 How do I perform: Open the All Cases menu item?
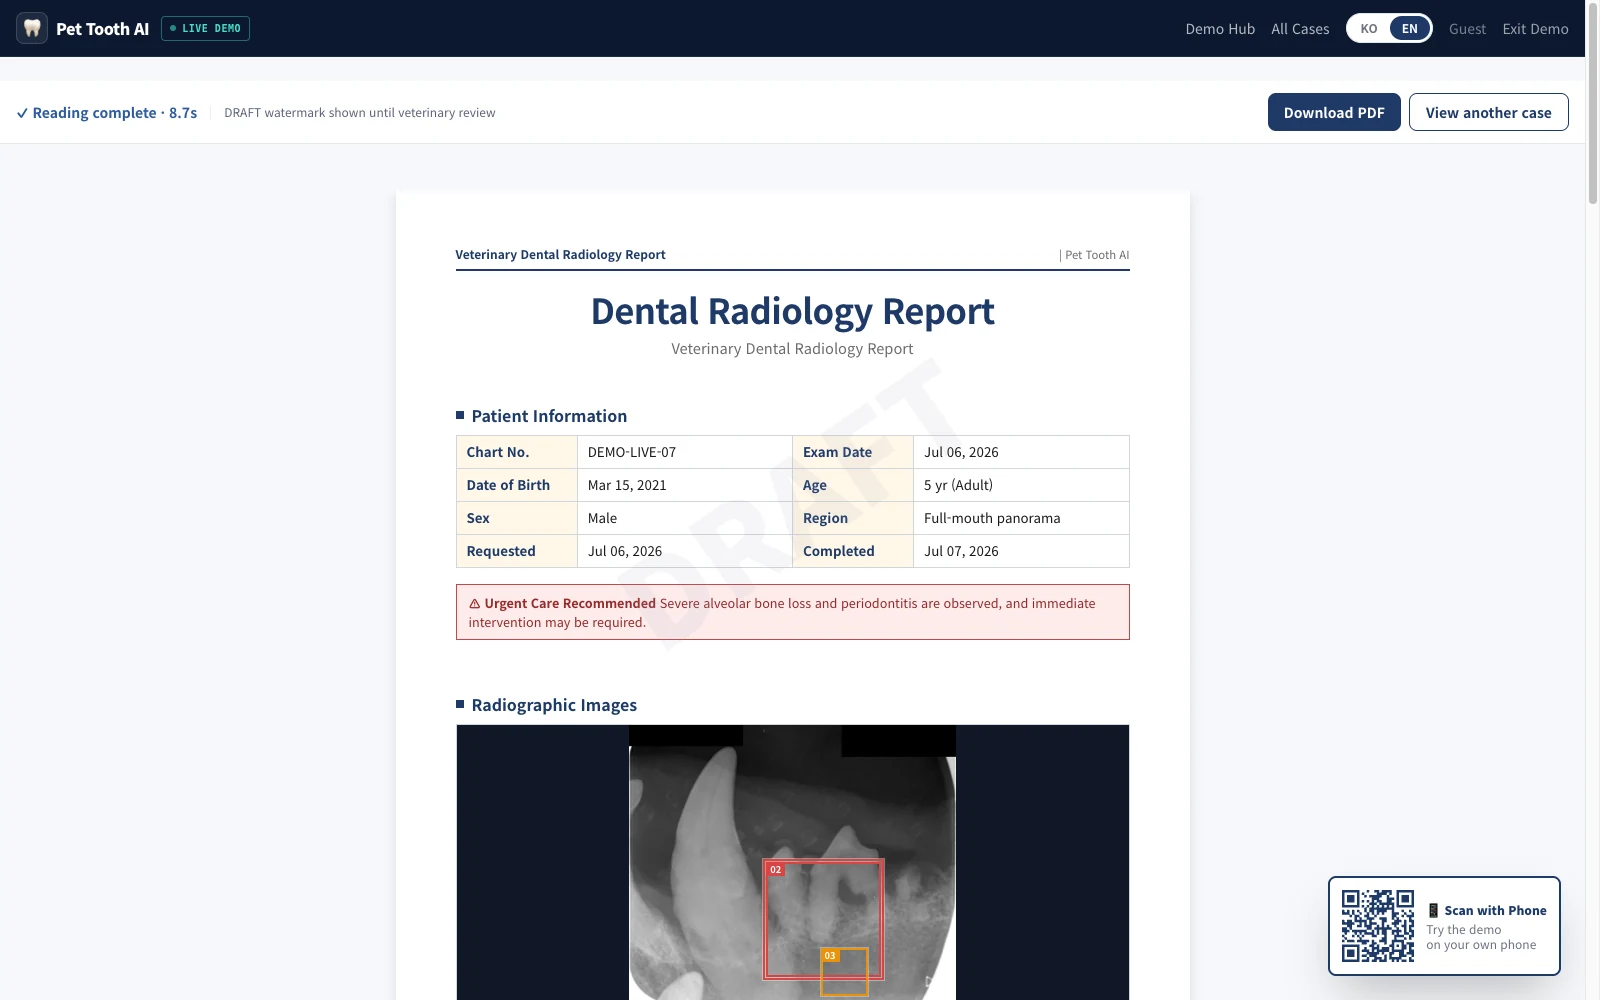pos(1300,29)
